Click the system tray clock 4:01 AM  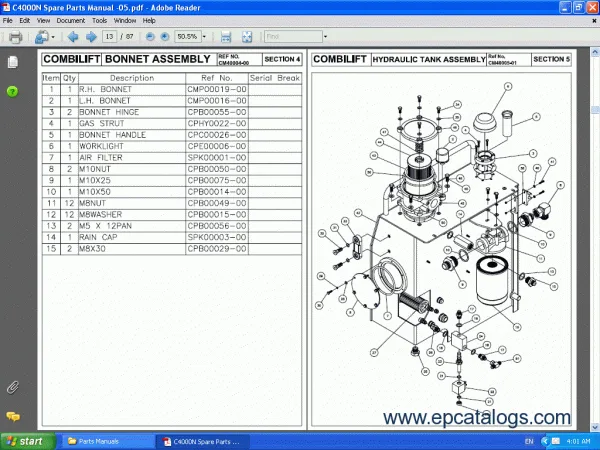tap(578, 442)
